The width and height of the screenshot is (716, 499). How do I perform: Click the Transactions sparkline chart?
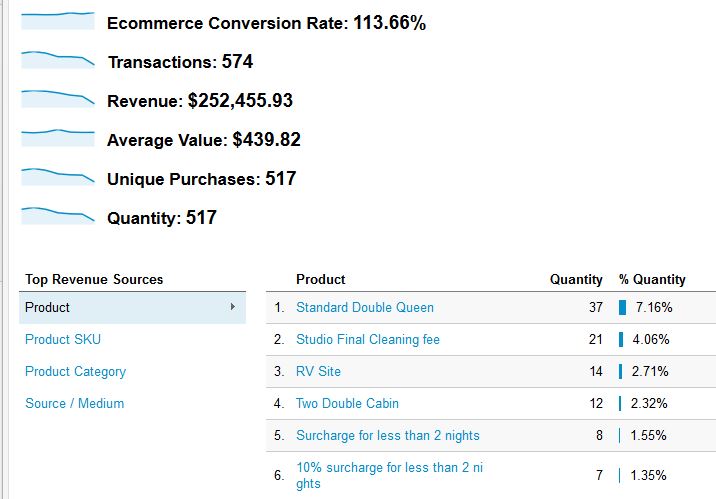point(57,60)
